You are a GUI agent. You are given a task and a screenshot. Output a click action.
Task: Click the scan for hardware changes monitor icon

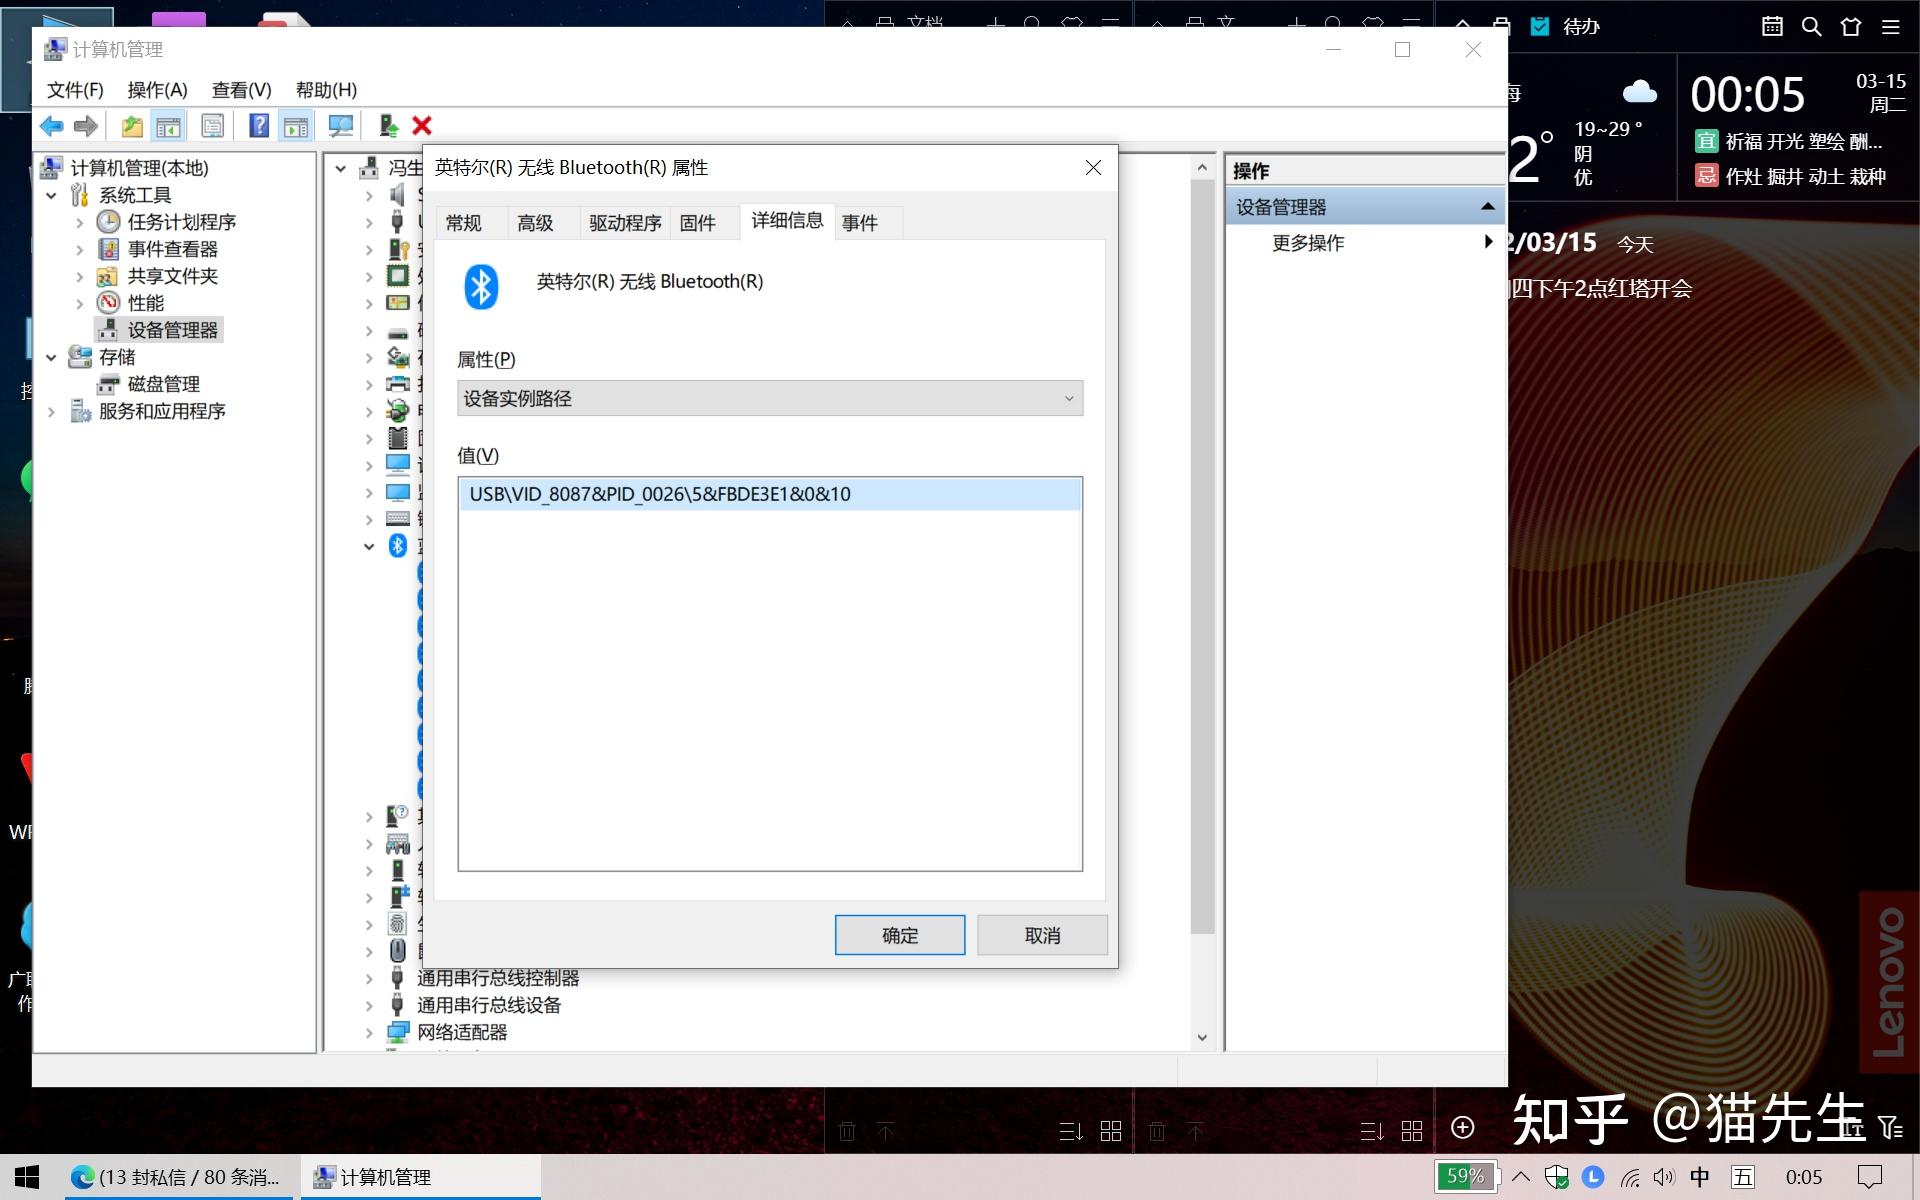[x=341, y=126]
